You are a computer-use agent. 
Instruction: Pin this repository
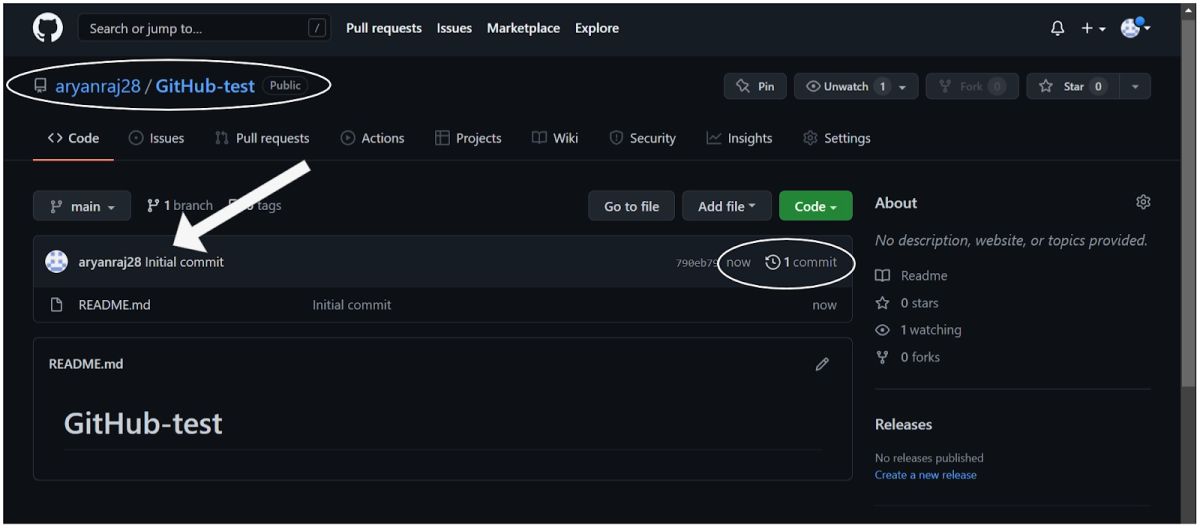tap(755, 86)
